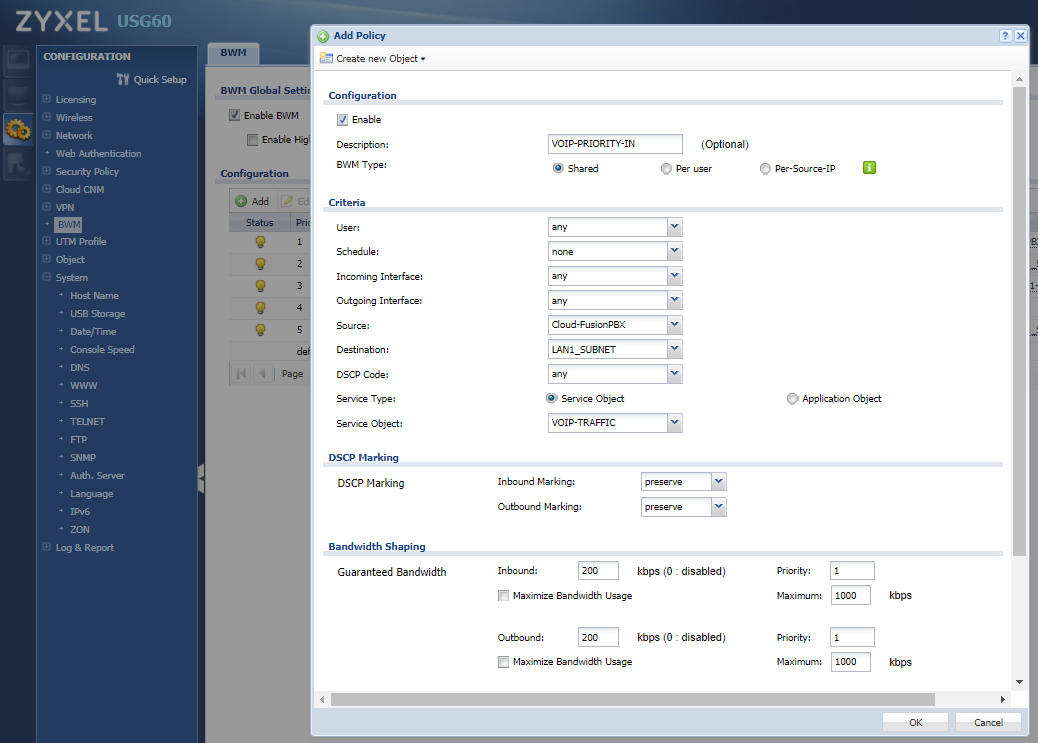This screenshot has width=1038, height=743.
Task: Uncheck the Enable checkbox under Configuration
Action: pyautogui.click(x=342, y=120)
